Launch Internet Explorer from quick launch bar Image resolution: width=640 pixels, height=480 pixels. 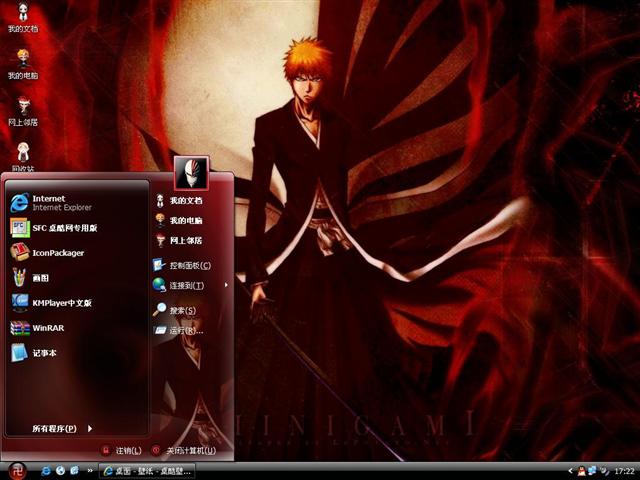(x=46, y=471)
